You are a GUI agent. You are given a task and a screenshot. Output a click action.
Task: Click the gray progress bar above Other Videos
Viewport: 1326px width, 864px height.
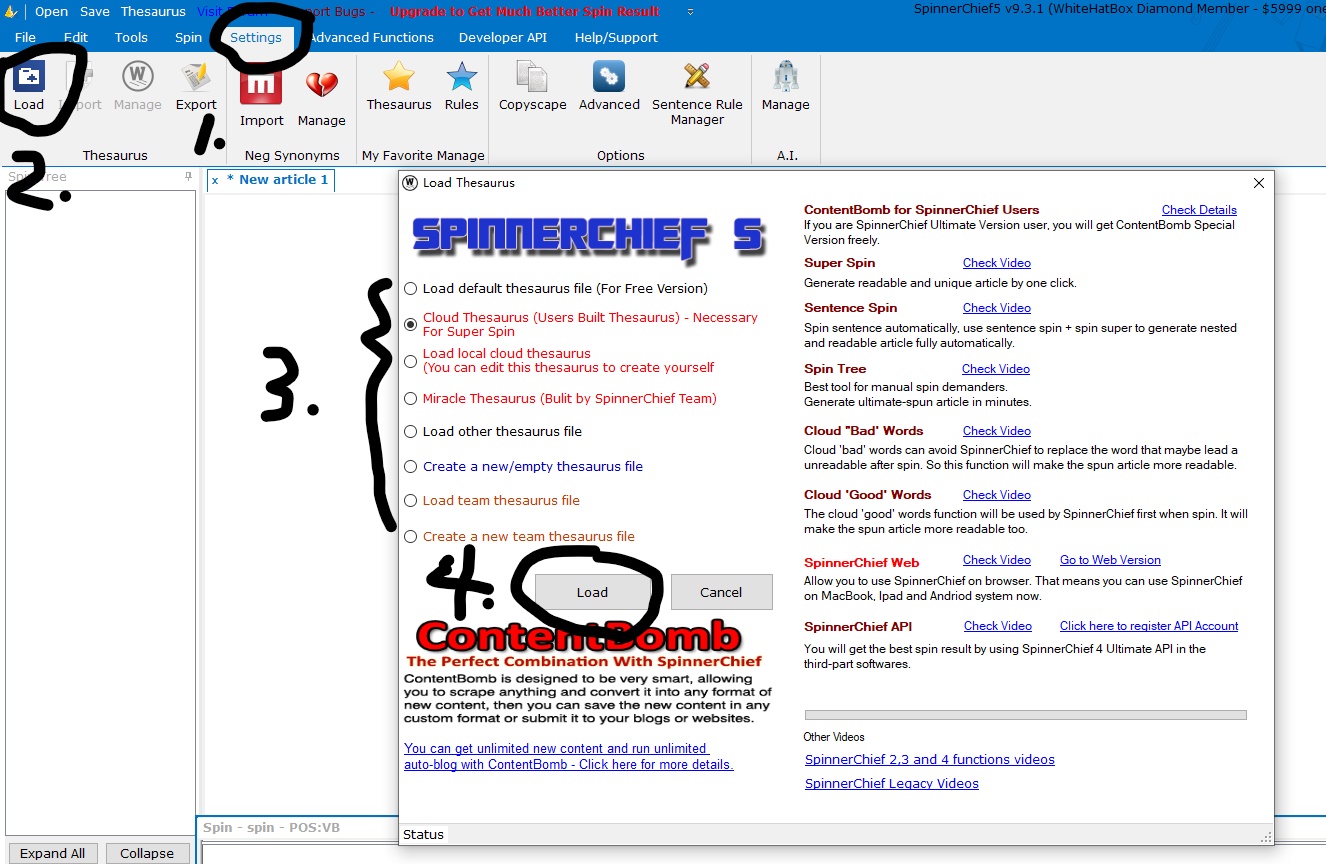tap(1025, 715)
